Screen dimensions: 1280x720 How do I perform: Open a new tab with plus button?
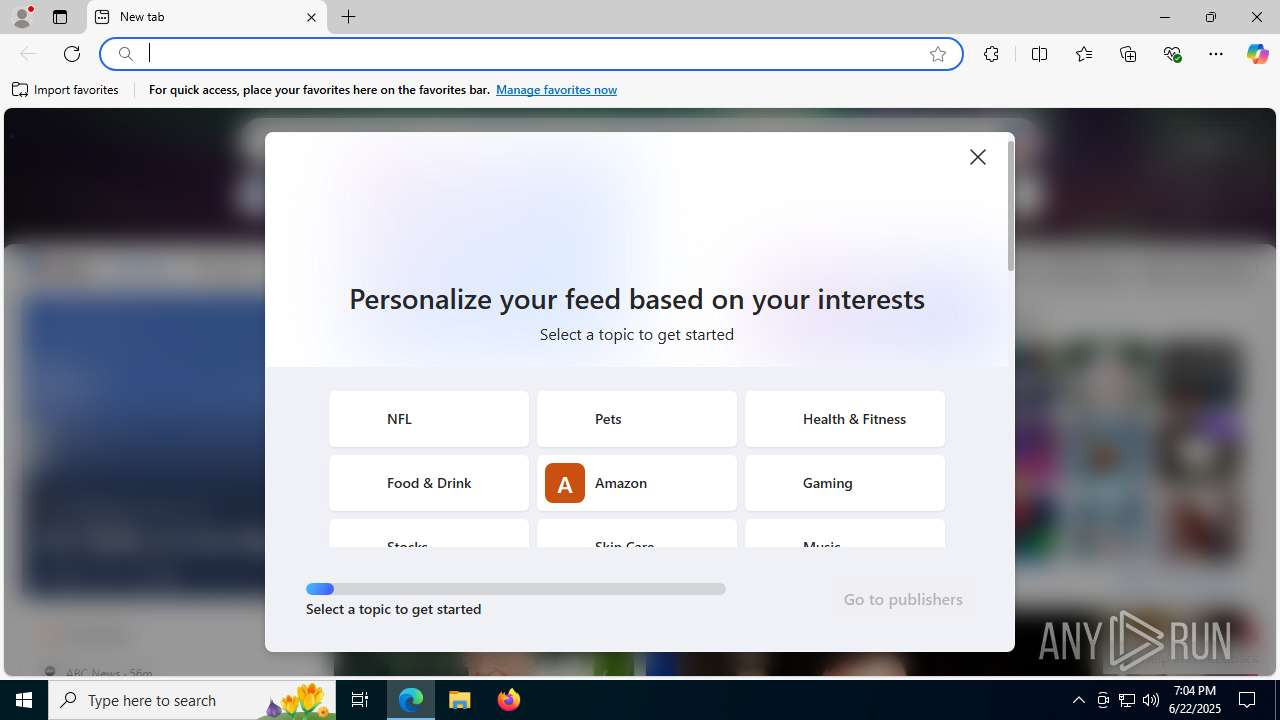point(348,17)
